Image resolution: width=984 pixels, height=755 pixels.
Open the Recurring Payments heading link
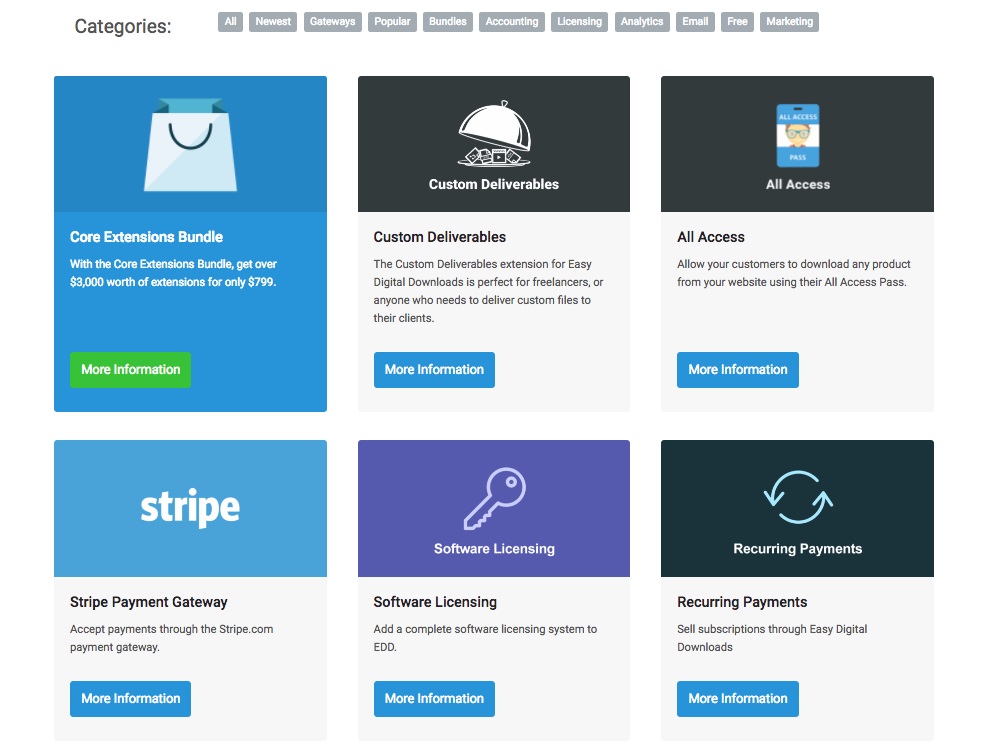(x=742, y=602)
